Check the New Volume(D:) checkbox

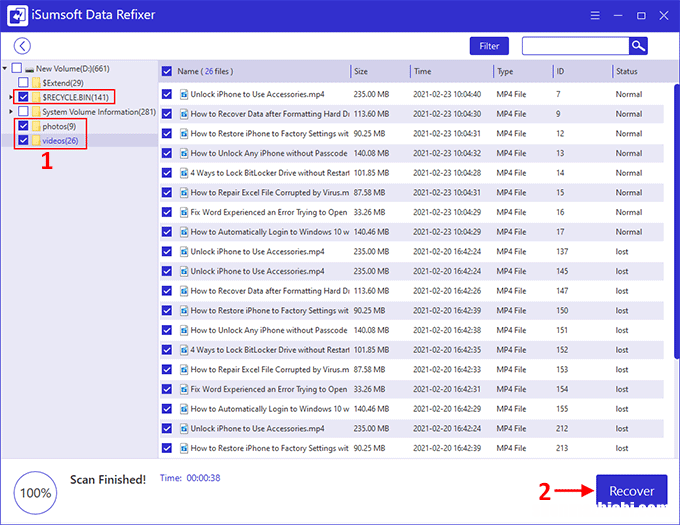coord(16,68)
